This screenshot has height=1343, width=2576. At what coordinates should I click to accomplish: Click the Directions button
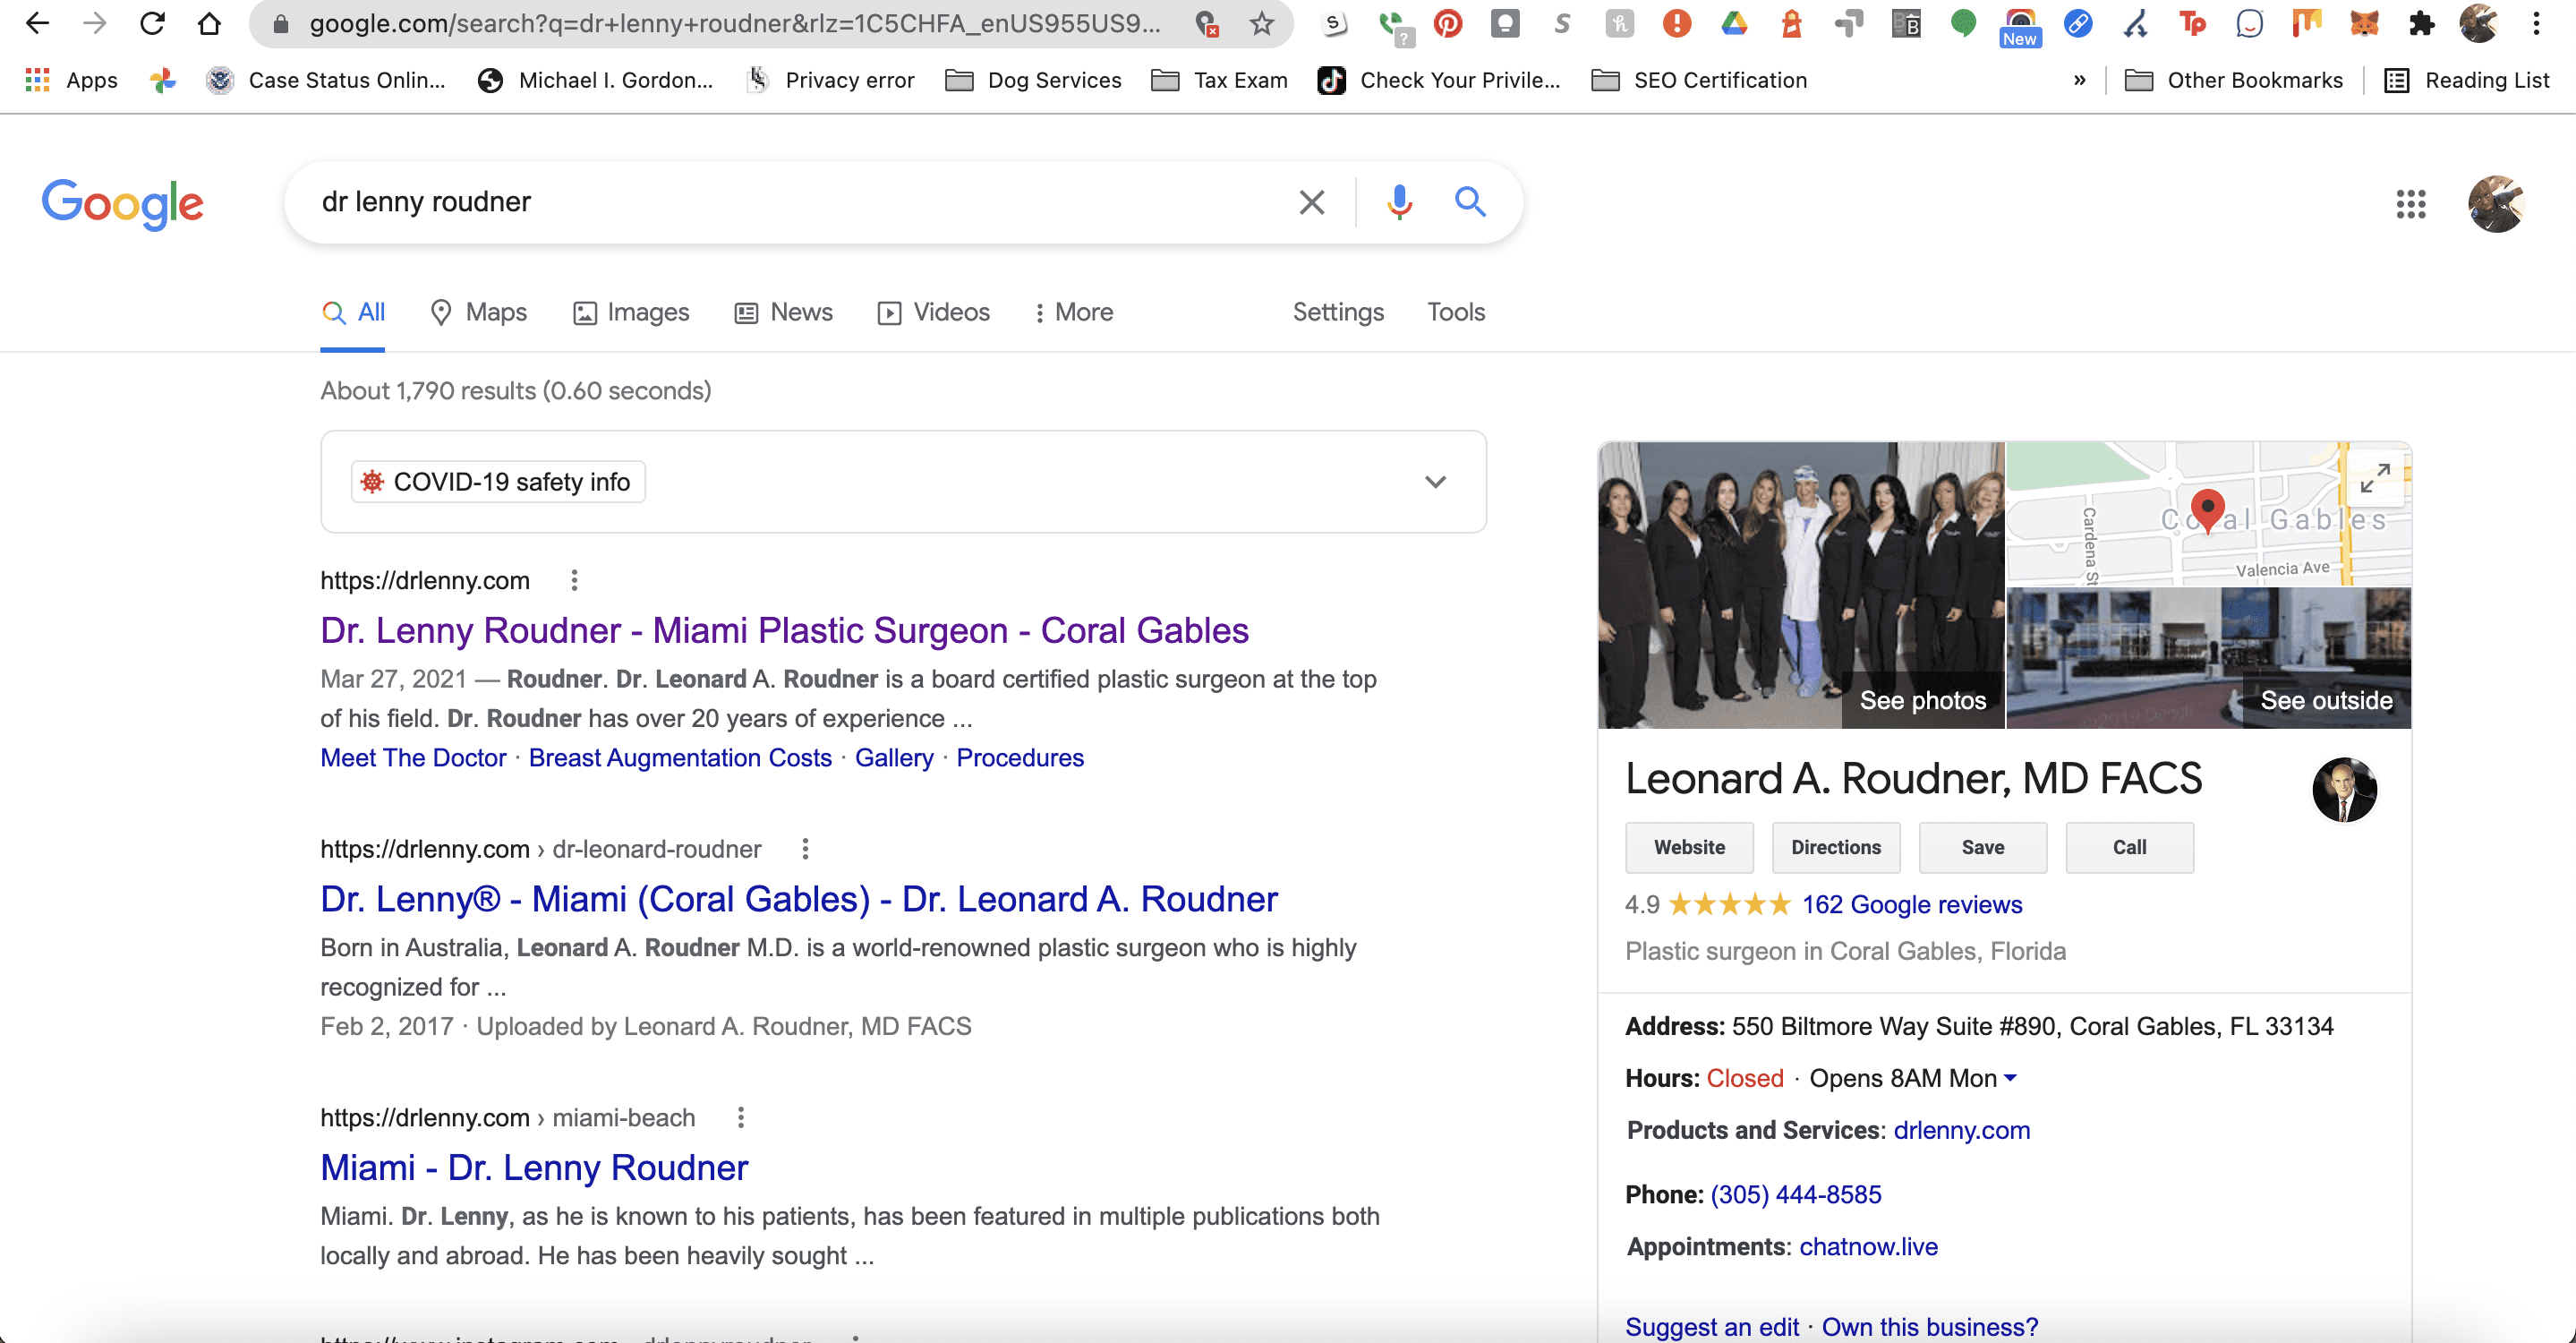[x=1835, y=847]
